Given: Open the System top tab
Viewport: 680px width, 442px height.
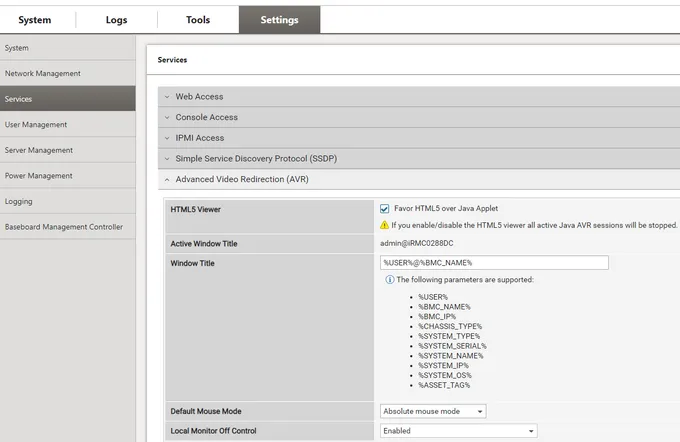Looking at the screenshot, I should click(x=35, y=20).
